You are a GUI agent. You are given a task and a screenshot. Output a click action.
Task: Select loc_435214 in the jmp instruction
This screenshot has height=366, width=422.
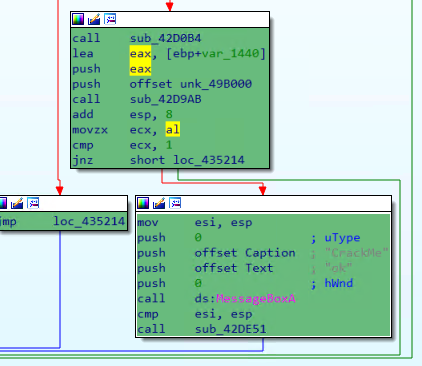click(89, 221)
